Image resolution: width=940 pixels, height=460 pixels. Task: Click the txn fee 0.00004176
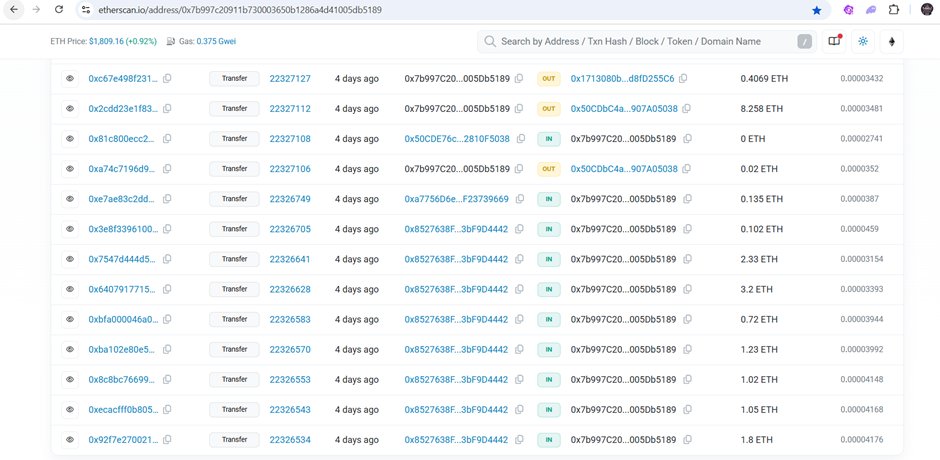[861, 440]
